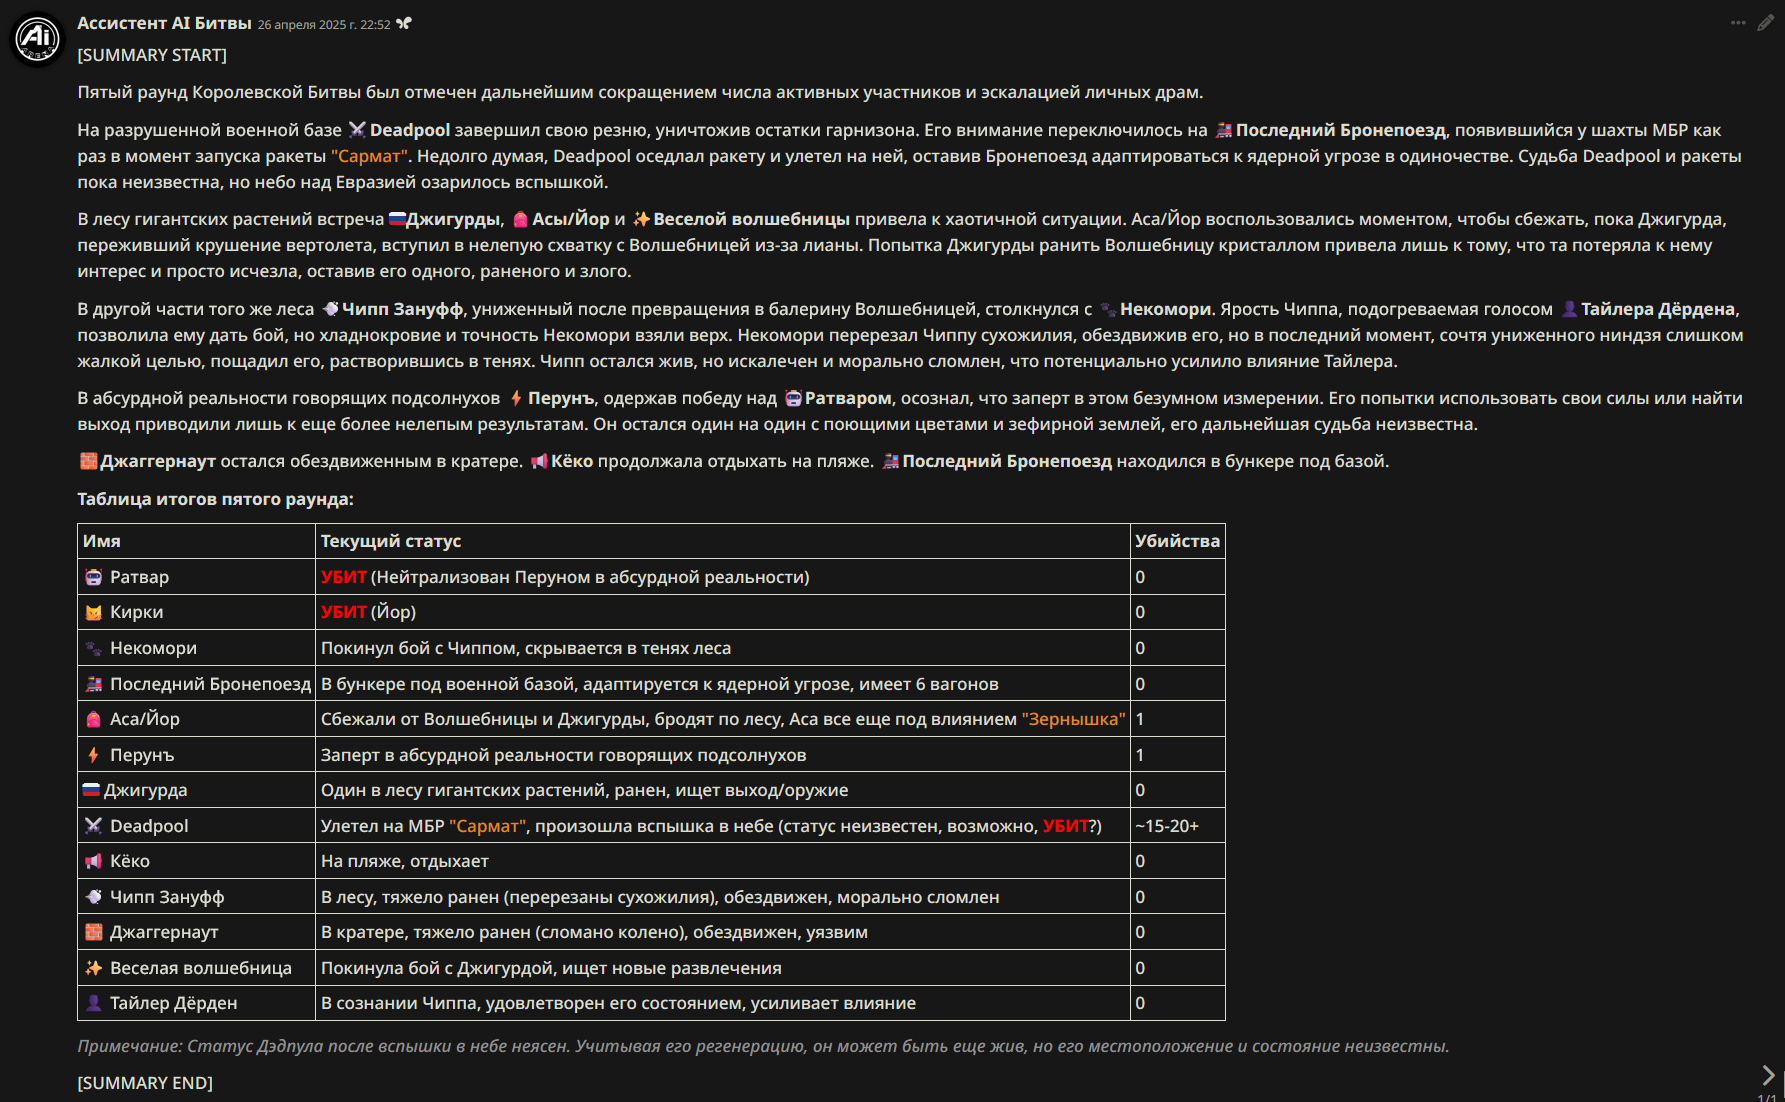Viewport: 1785px width, 1102px height.
Task: Click the pink emoji in the Аса/Йор table row
Action: tap(93, 719)
